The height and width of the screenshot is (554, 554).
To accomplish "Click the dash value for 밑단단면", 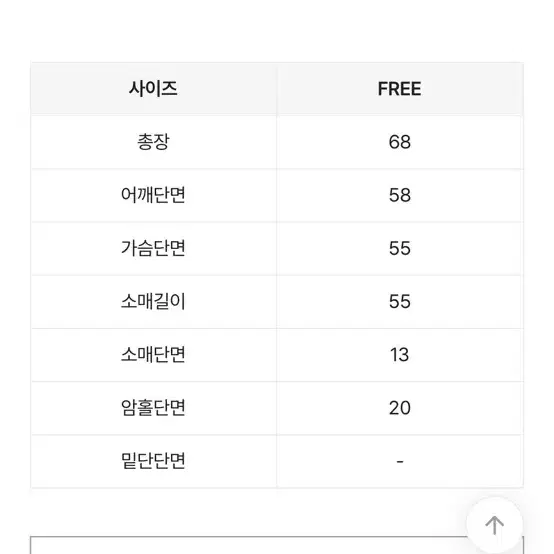I will (x=400, y=461).
